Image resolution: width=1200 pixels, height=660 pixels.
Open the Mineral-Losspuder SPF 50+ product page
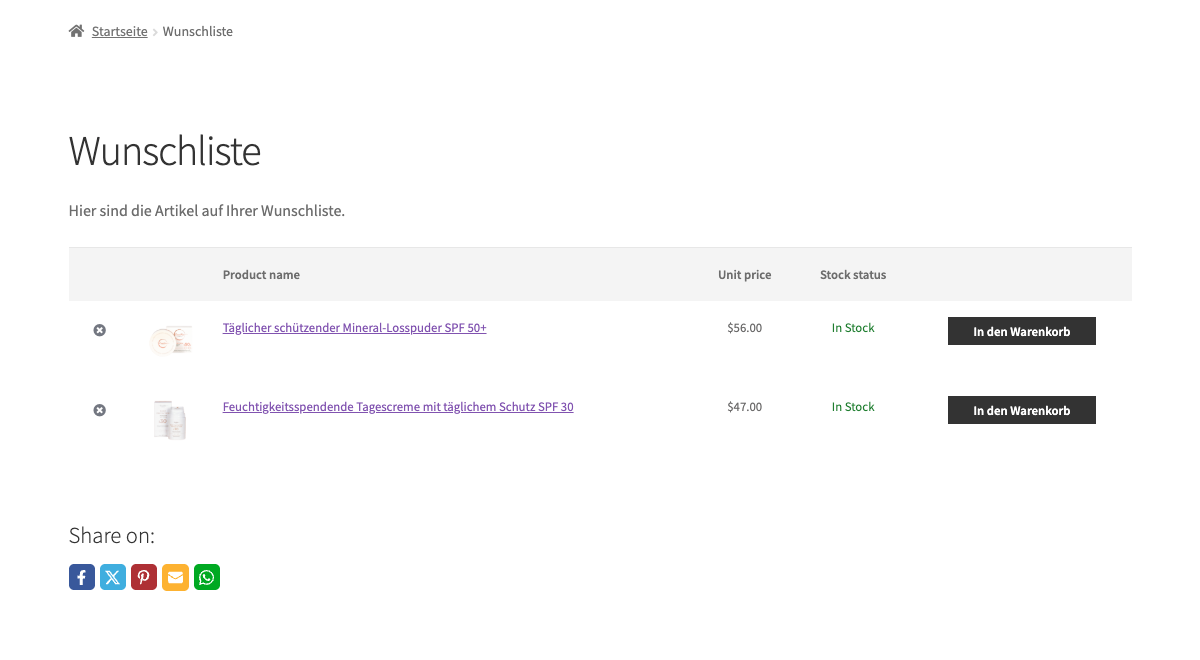[354, 327]
